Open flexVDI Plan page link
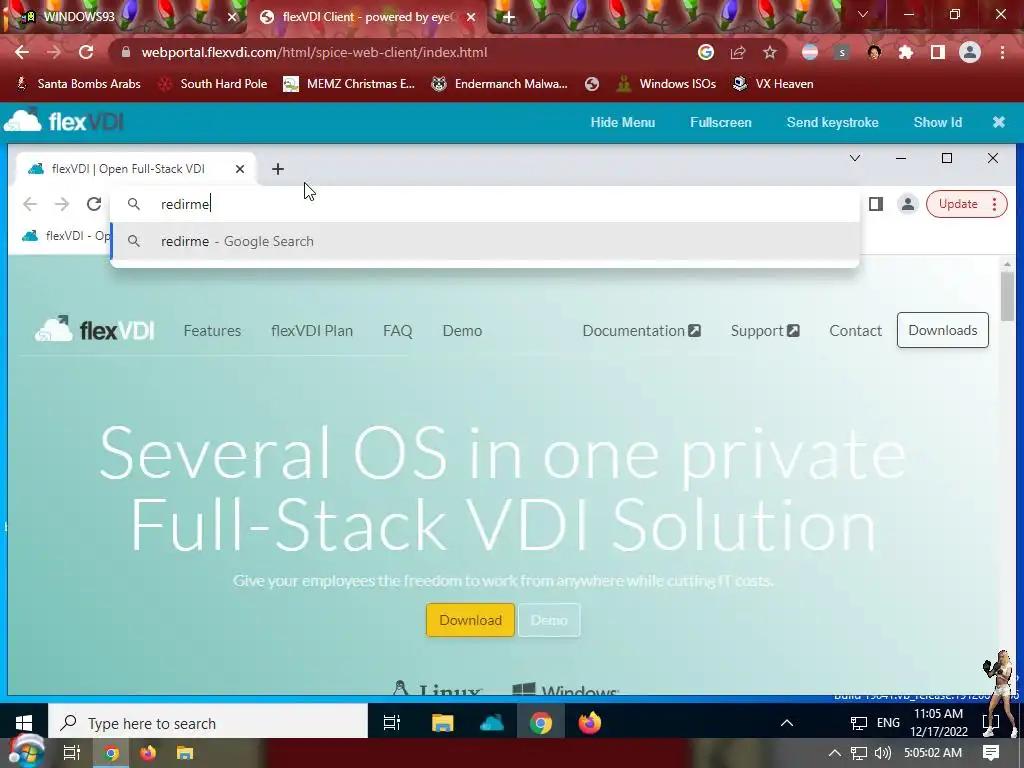 pyautogui.click(x=312, y=330)
